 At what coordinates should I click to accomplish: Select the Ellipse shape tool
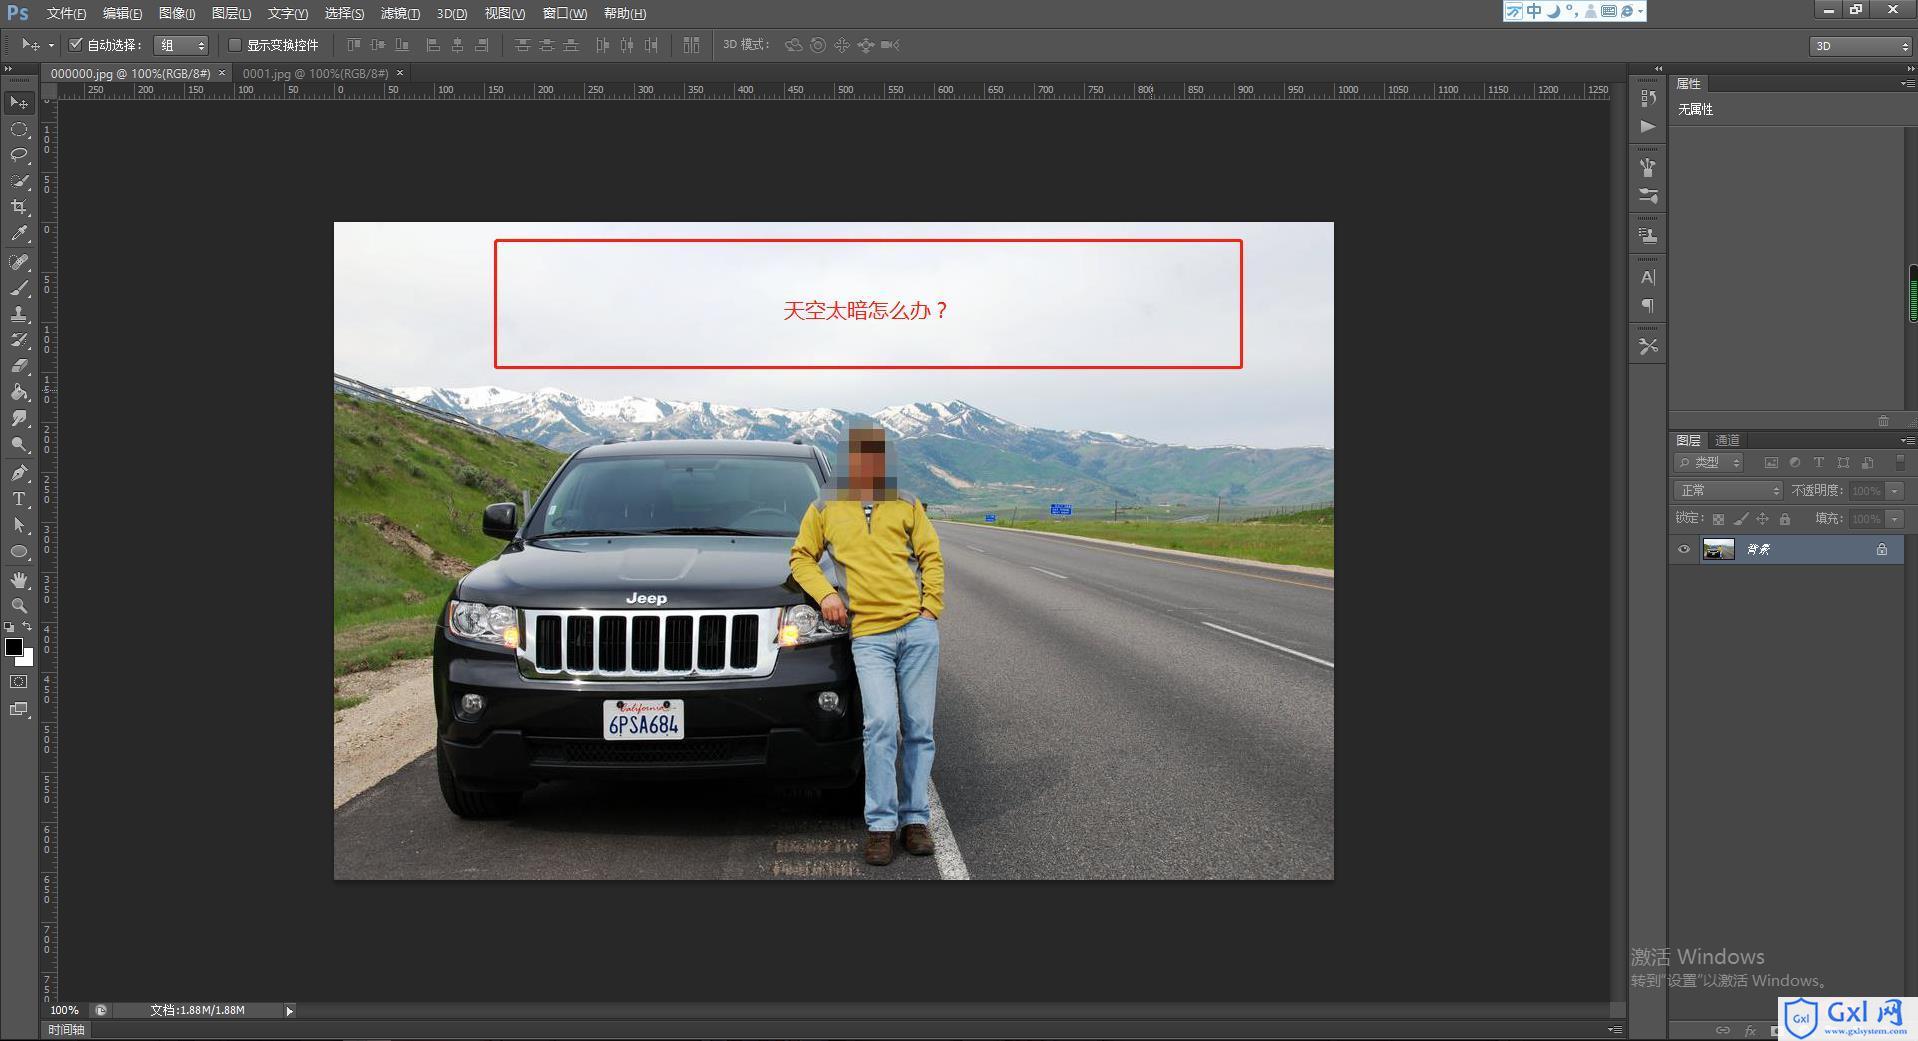(19, 552)
